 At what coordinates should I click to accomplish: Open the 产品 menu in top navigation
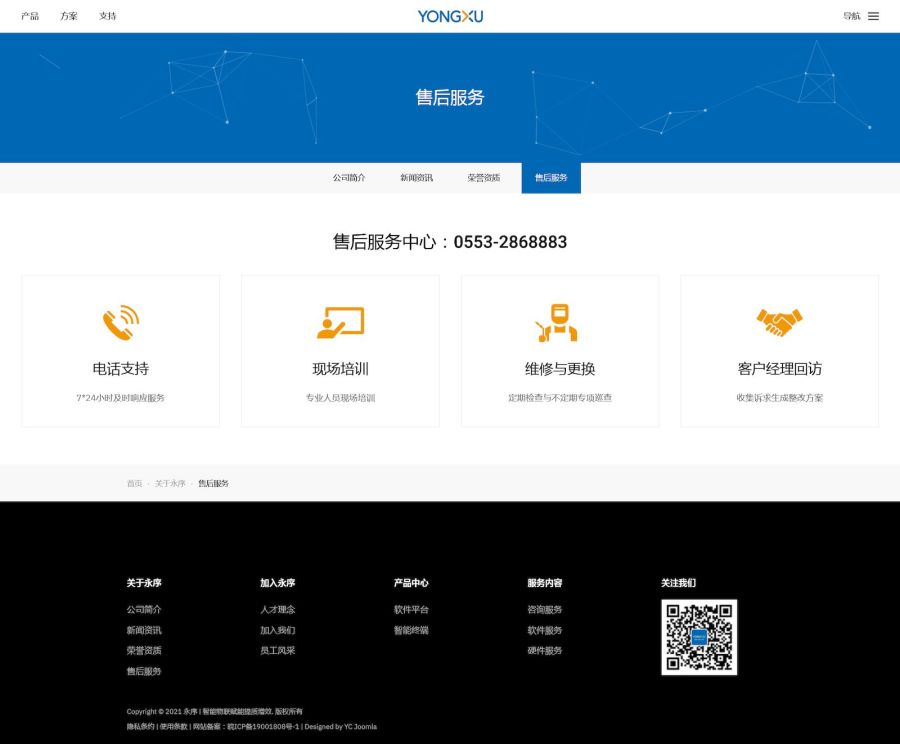pyautogui.click(x=30, y=16)
